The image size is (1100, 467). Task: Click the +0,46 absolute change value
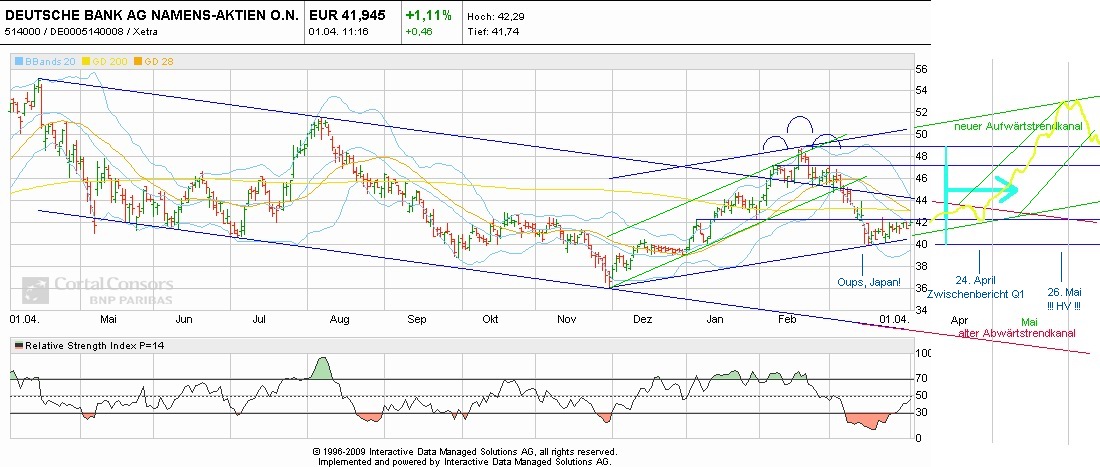(419, 32)
